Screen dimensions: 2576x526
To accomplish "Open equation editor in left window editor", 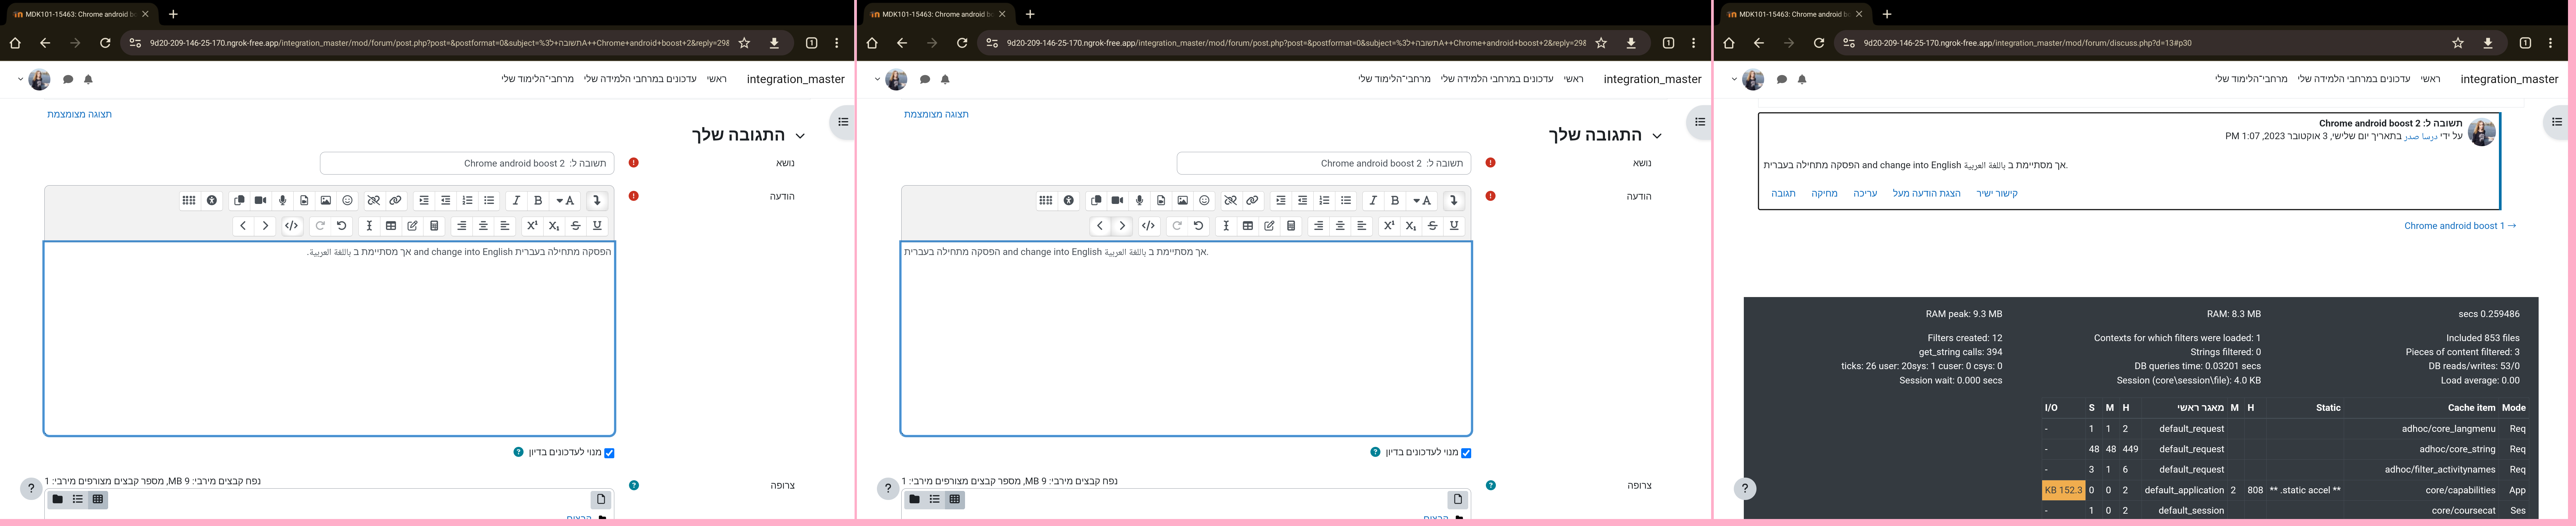I will 434,226.
